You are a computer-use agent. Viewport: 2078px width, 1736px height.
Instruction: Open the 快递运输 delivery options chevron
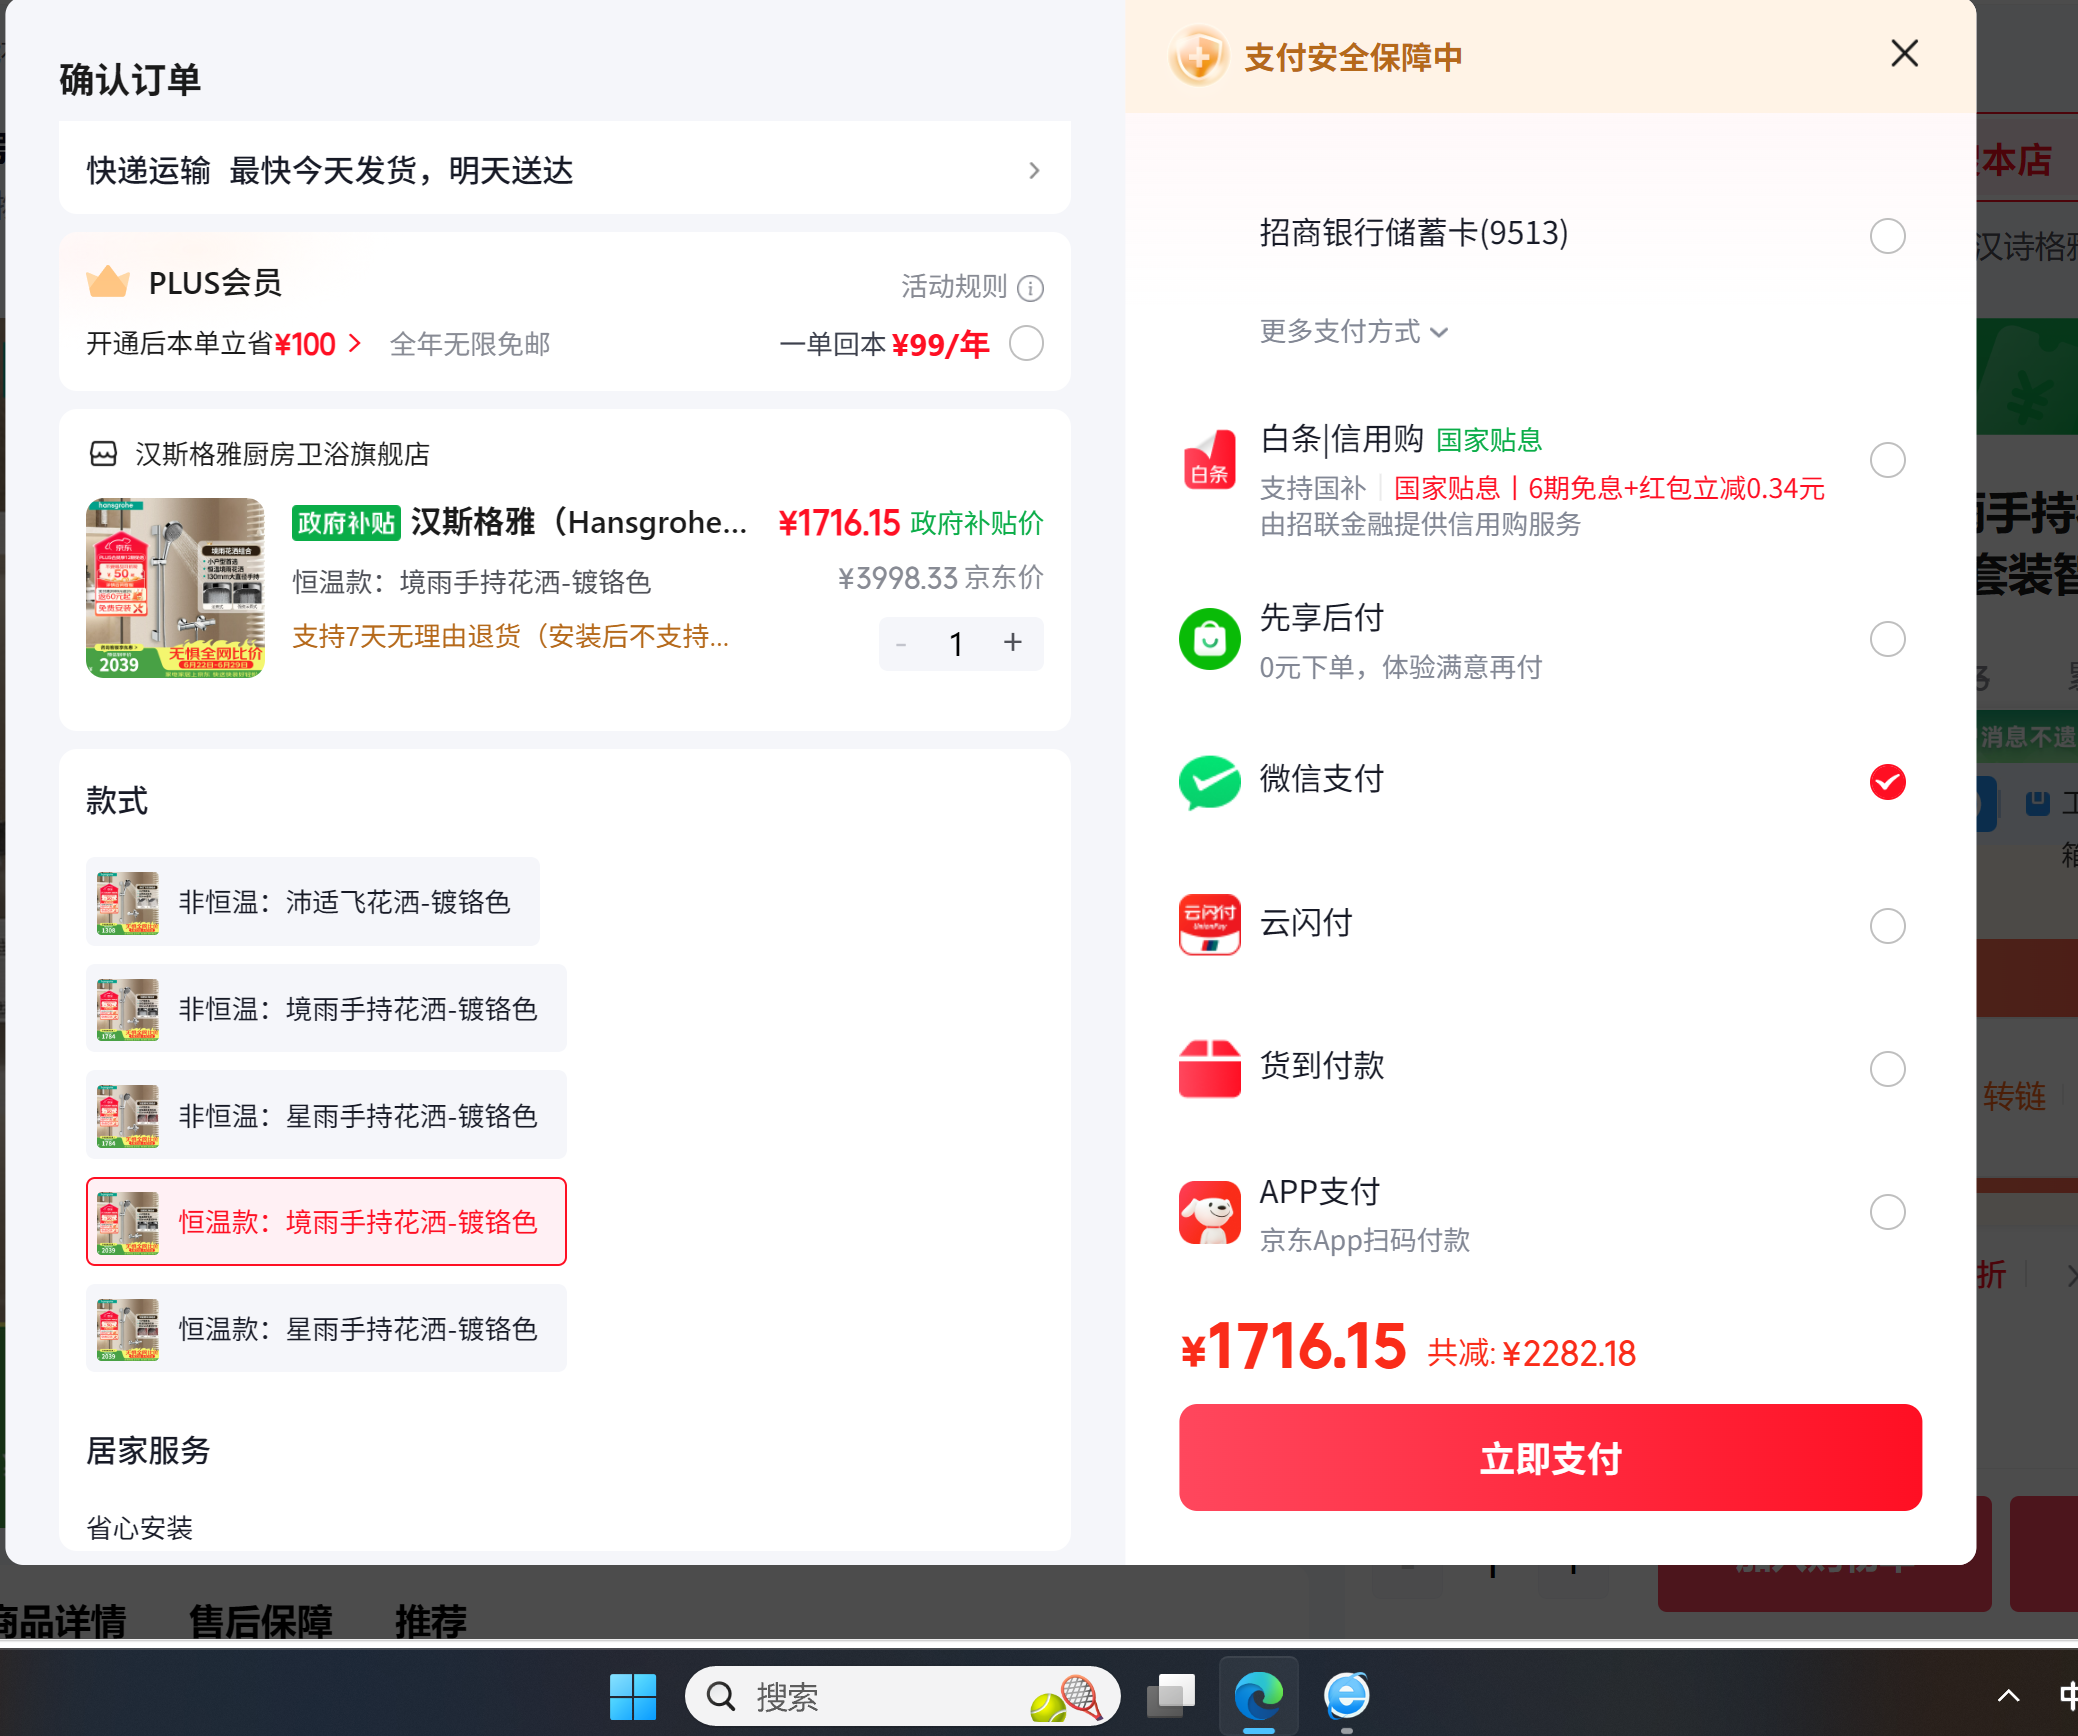point(1034,171)
